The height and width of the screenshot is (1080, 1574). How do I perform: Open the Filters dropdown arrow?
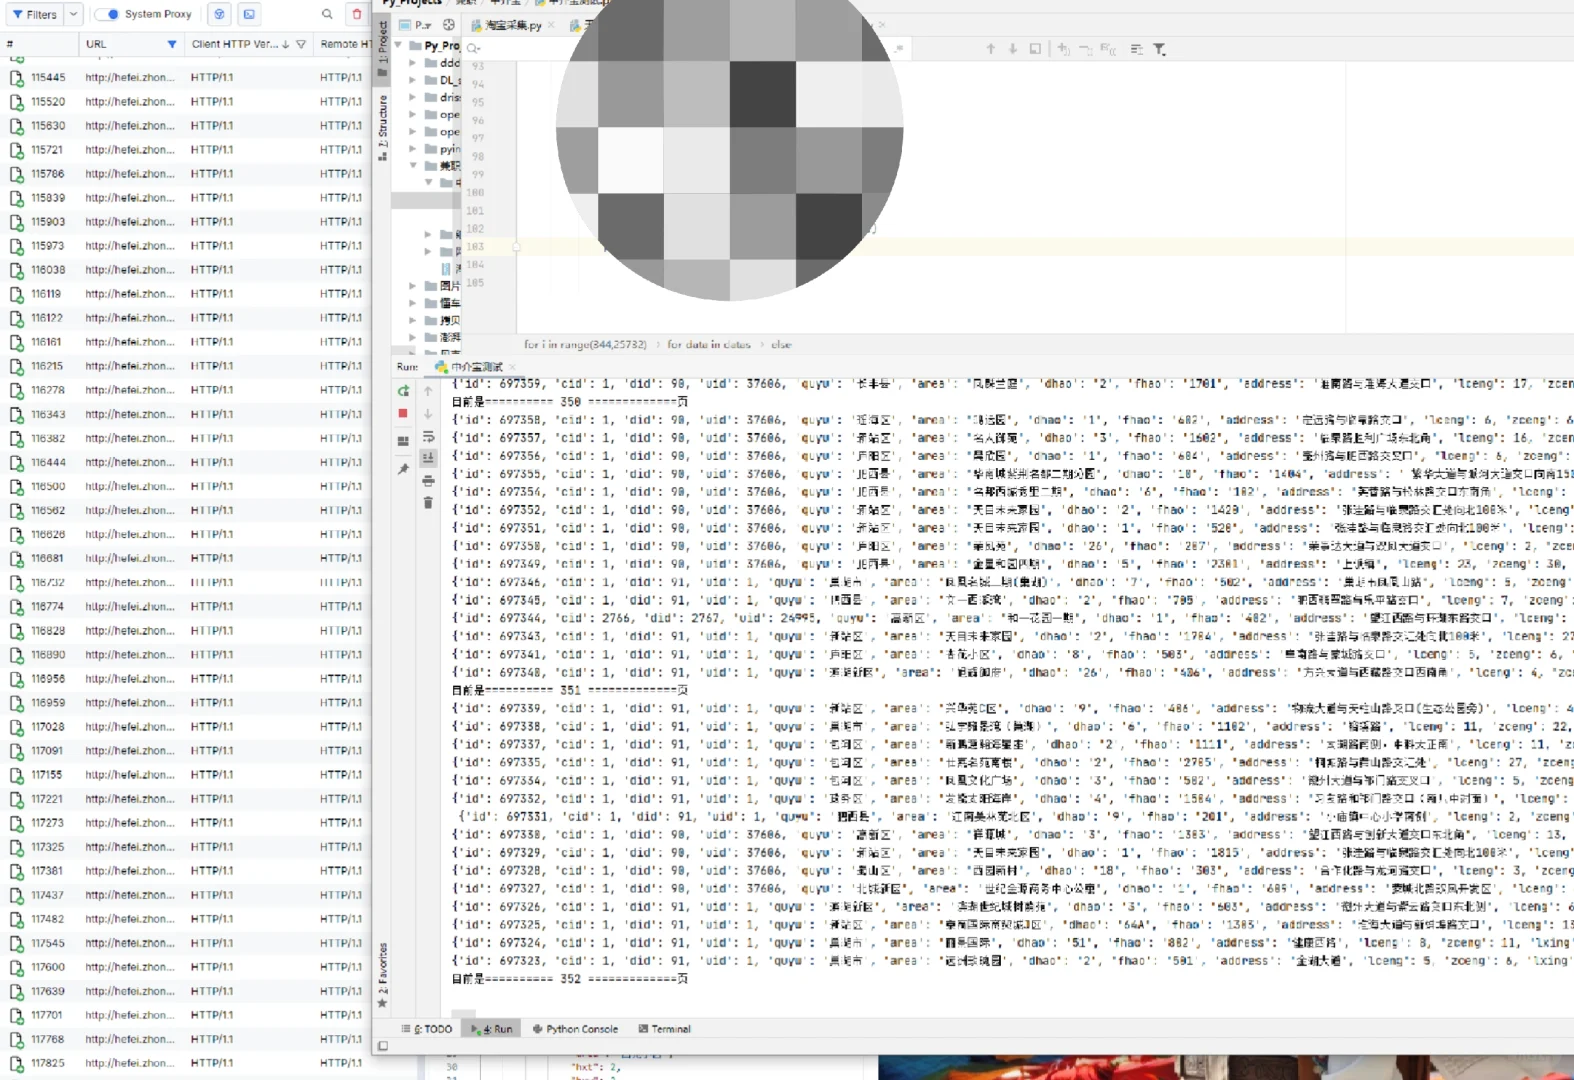[73, 14]
